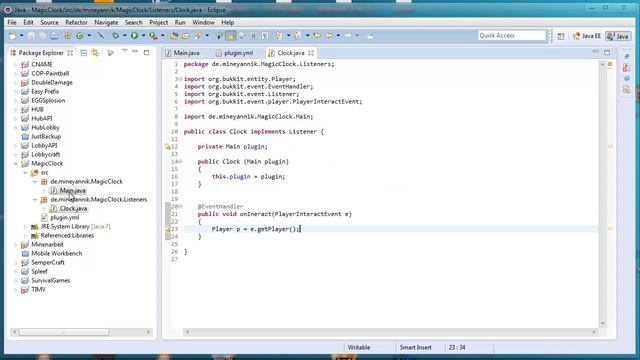Open the Debug button dropdown arrow
640x360 pixels.
[x=124, y=36]
